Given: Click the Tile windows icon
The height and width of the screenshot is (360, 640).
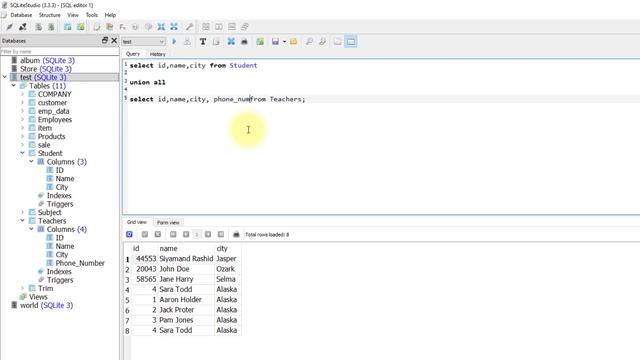Looking at the screenshot, I should click(206, 27).
